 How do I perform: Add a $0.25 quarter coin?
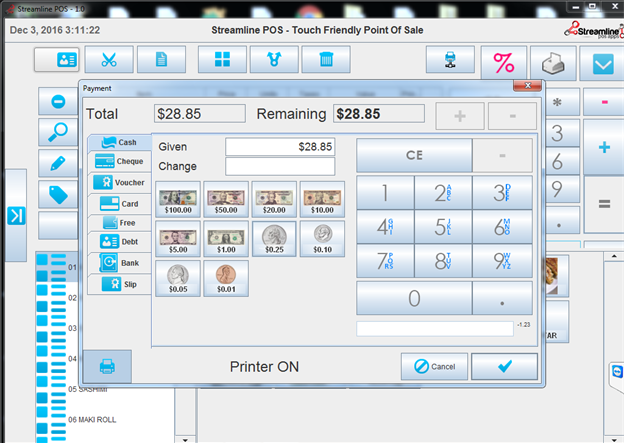pyautogui.click(x=274, y=239)
